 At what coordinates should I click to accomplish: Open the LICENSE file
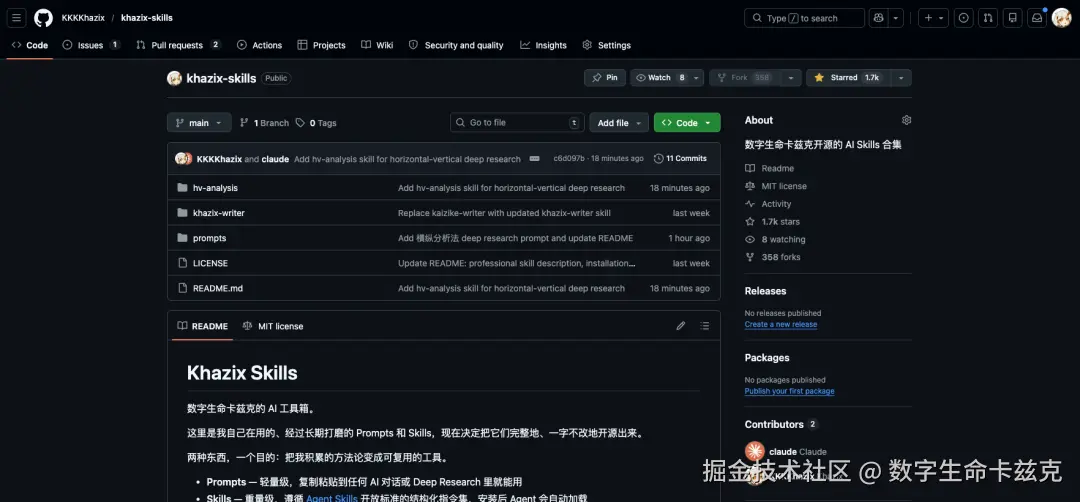[x=210, y=263]
